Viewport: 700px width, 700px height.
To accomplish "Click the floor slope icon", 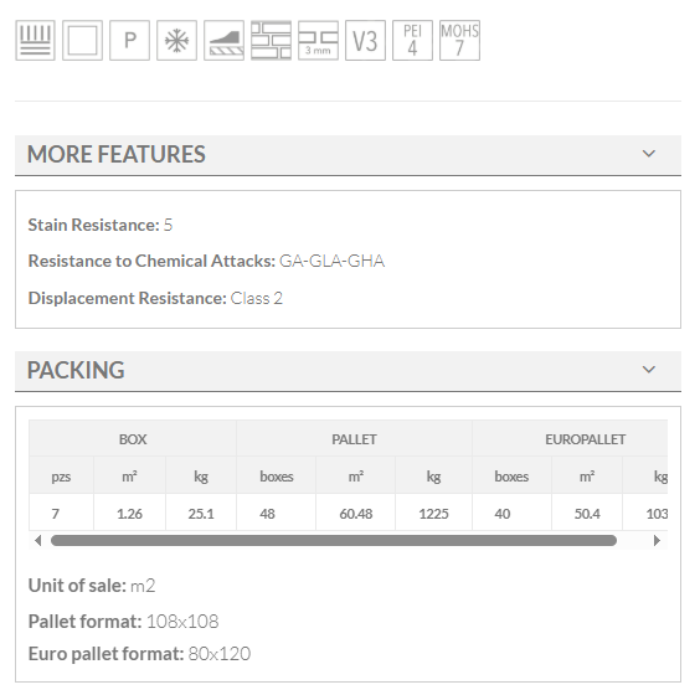I will click(x=224, y=41).
